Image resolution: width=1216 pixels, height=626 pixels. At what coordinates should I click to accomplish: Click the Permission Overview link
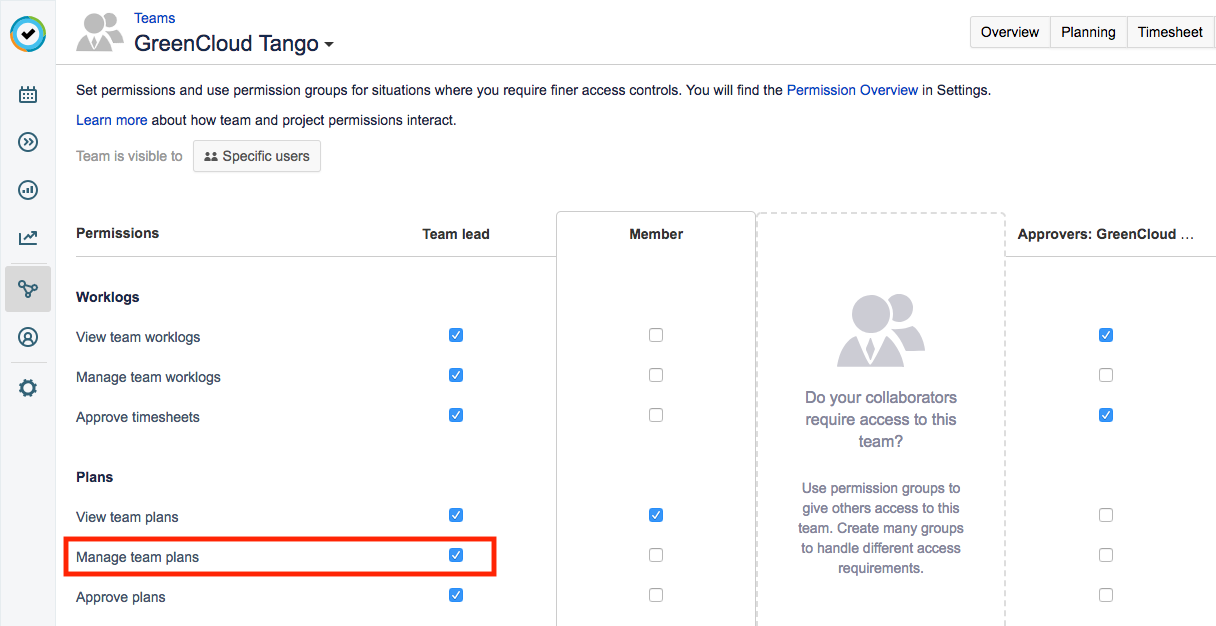pos(852,90)
